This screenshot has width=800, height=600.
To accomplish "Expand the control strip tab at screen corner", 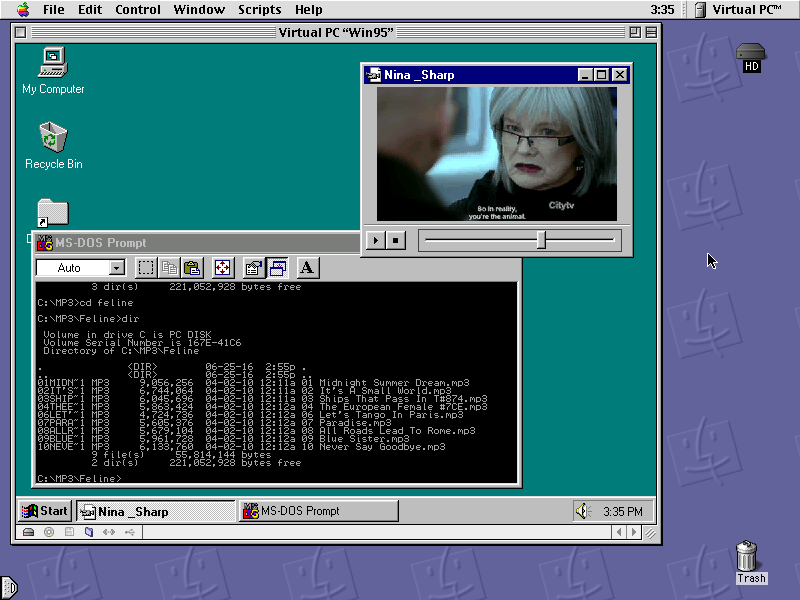I will coord(9,588).
